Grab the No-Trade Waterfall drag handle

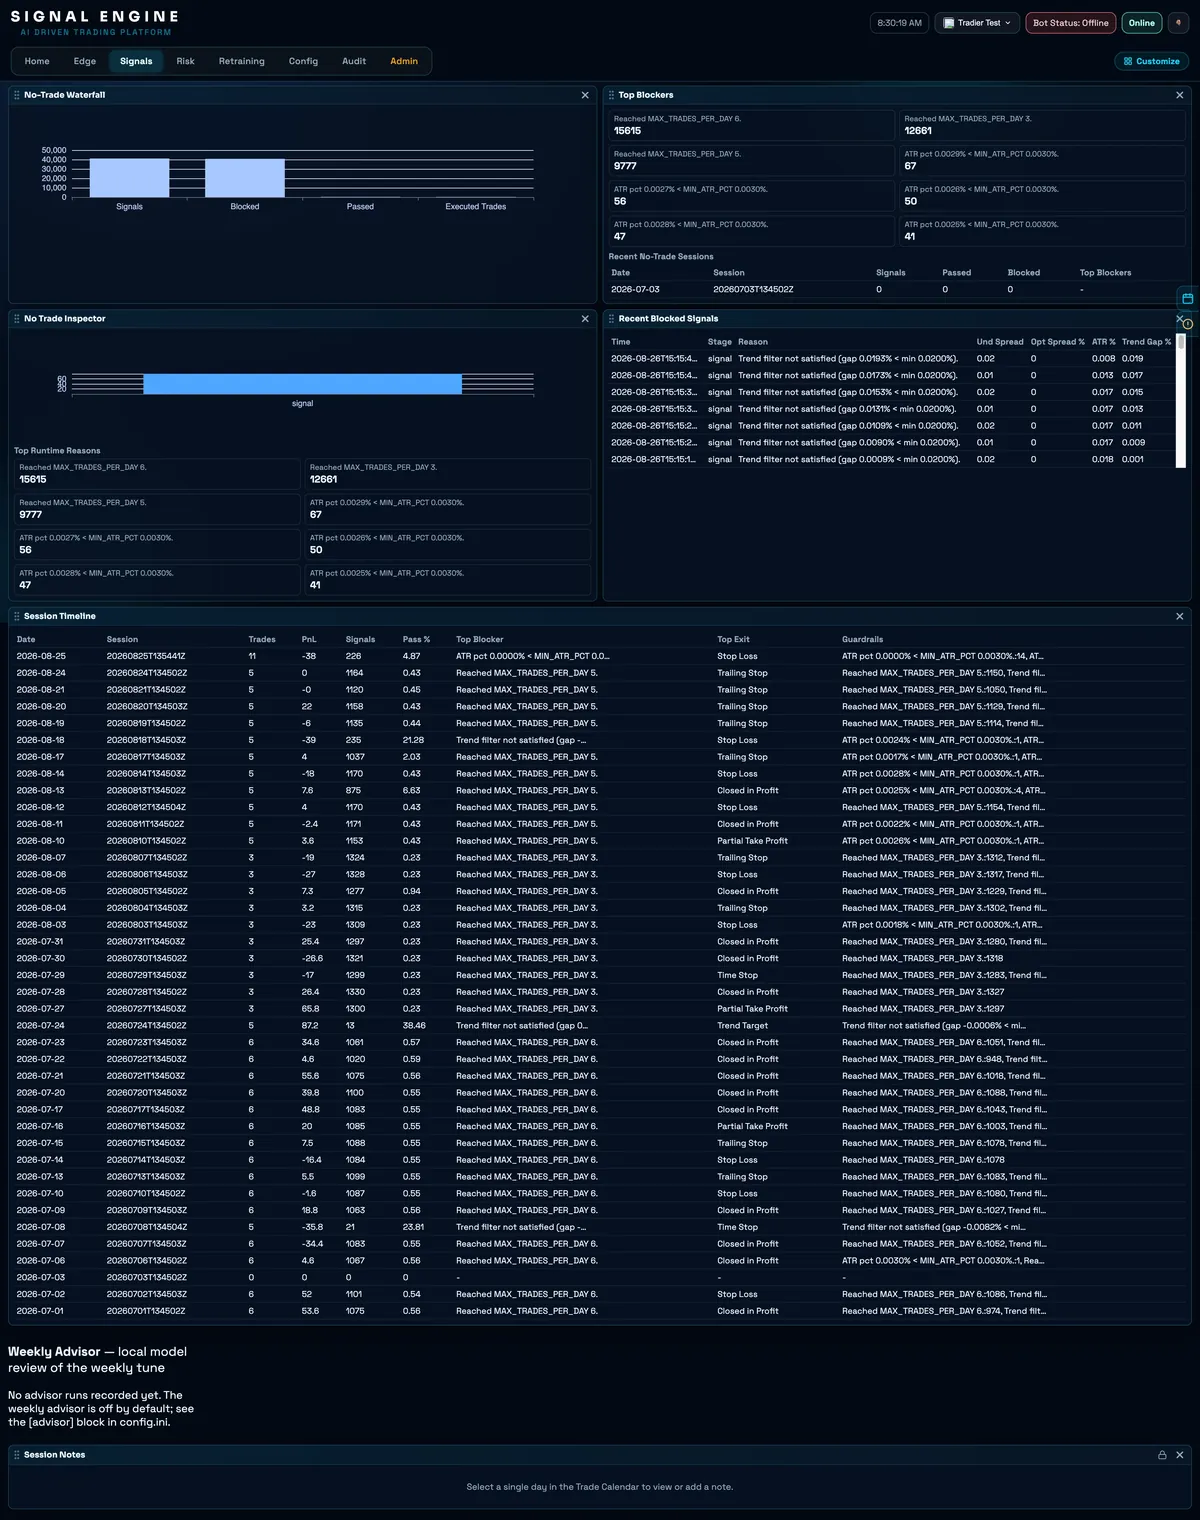pyautogui.click(x=17, y=95)
